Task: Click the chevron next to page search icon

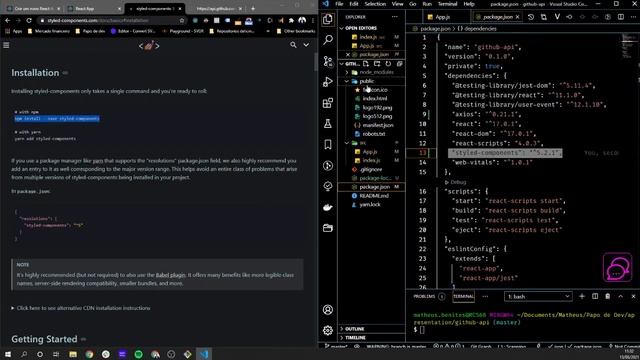Action: pos(306,45)
